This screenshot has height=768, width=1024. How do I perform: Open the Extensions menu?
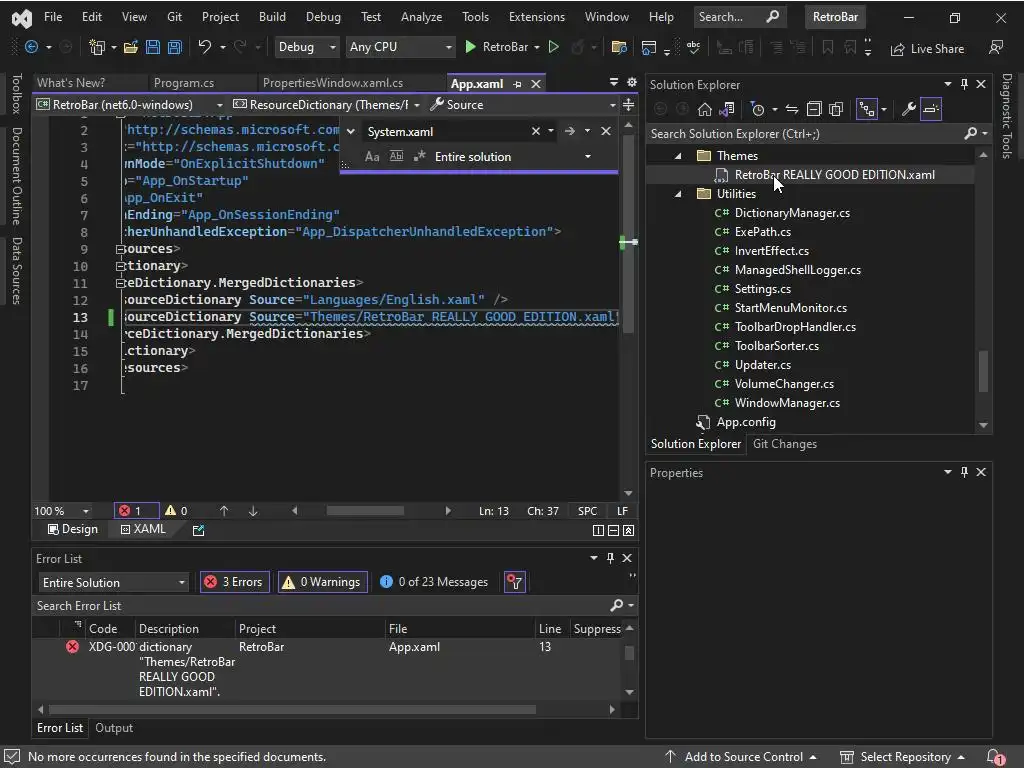pyautogui.click(x=537, y=17)
